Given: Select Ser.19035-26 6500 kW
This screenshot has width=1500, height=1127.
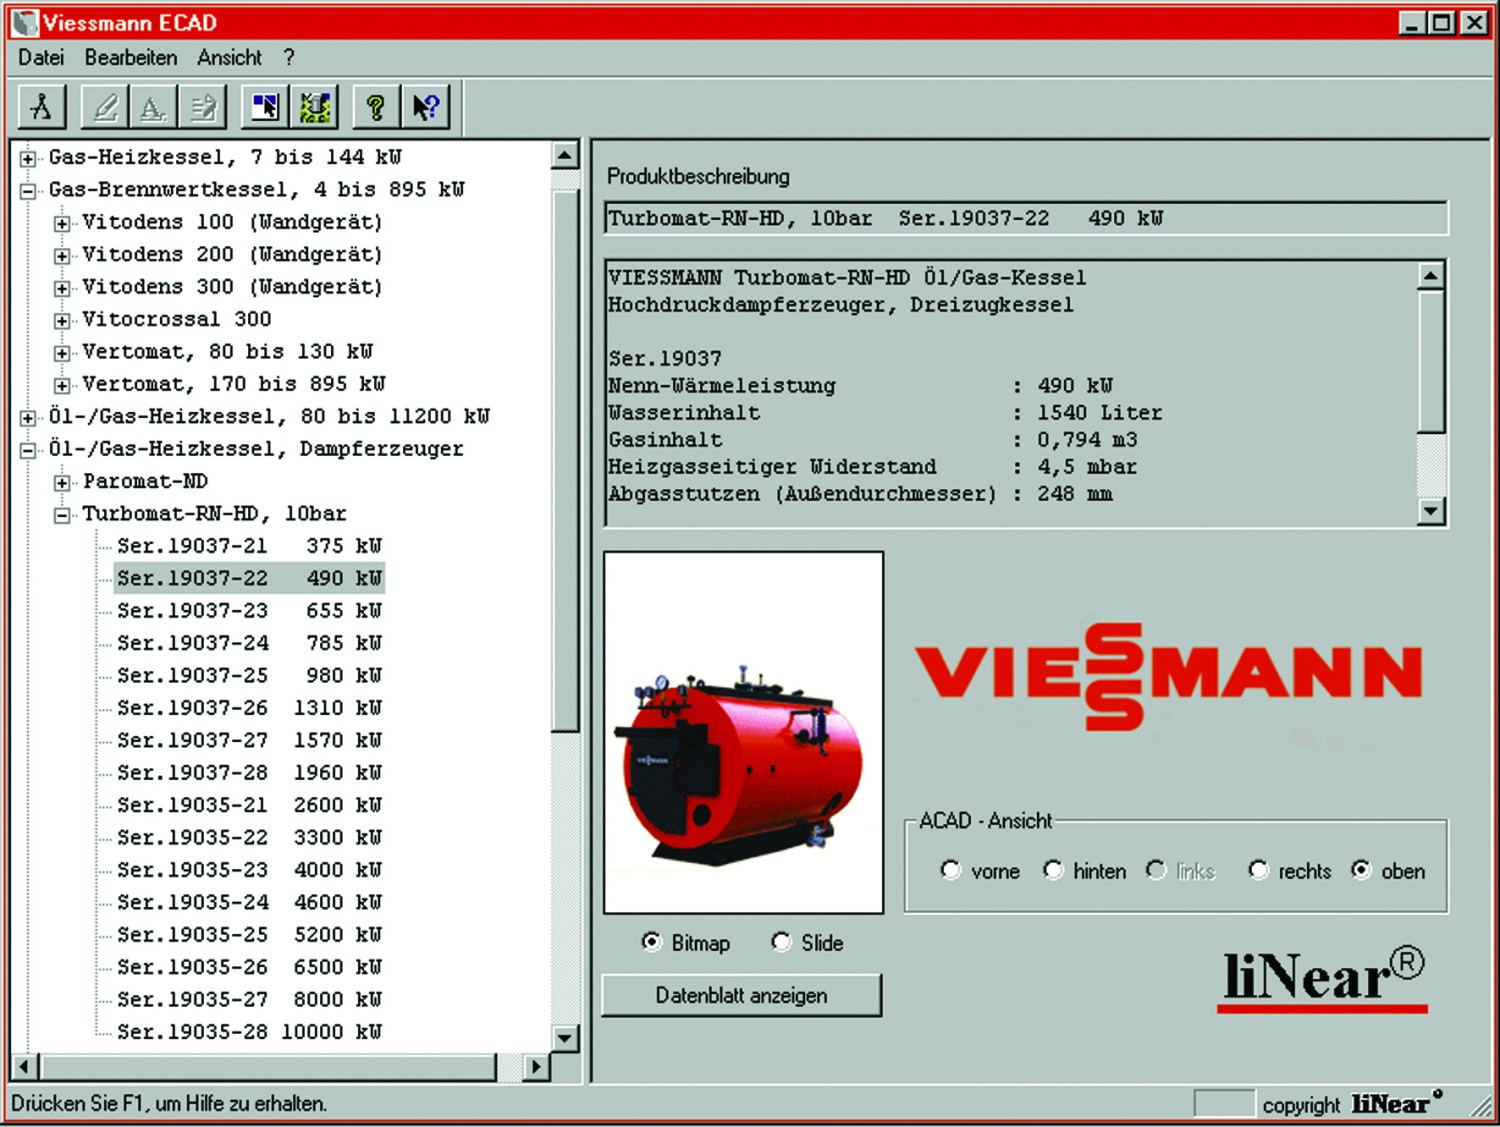Looking at the screenshot, I should (249, 967).
